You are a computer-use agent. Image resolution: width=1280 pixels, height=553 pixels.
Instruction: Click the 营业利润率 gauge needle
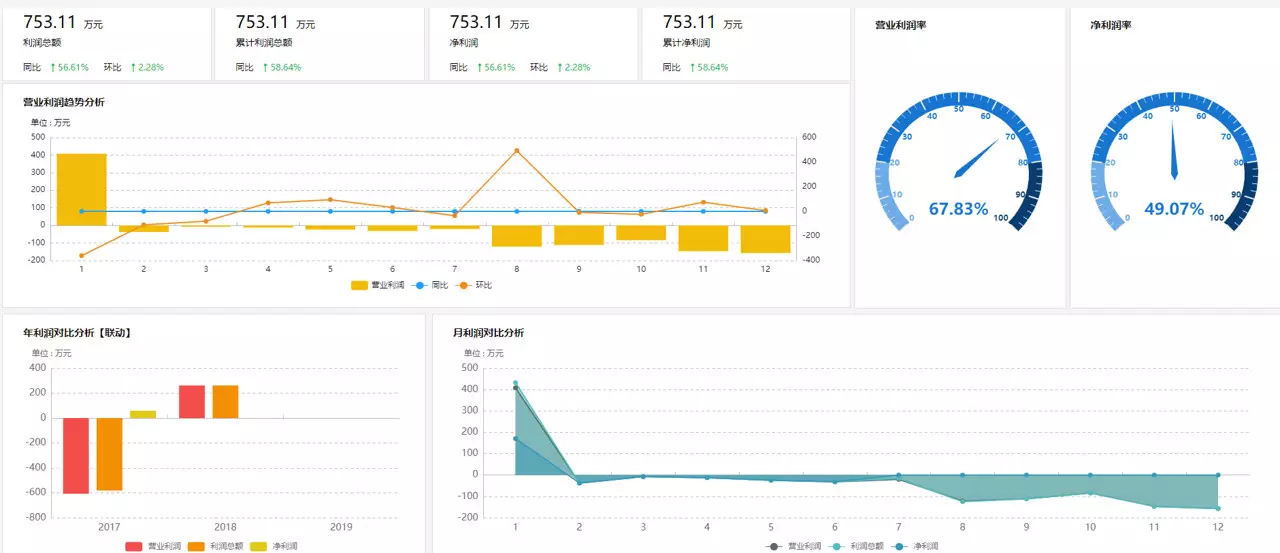pyautogui.click(x=978, y=158)
